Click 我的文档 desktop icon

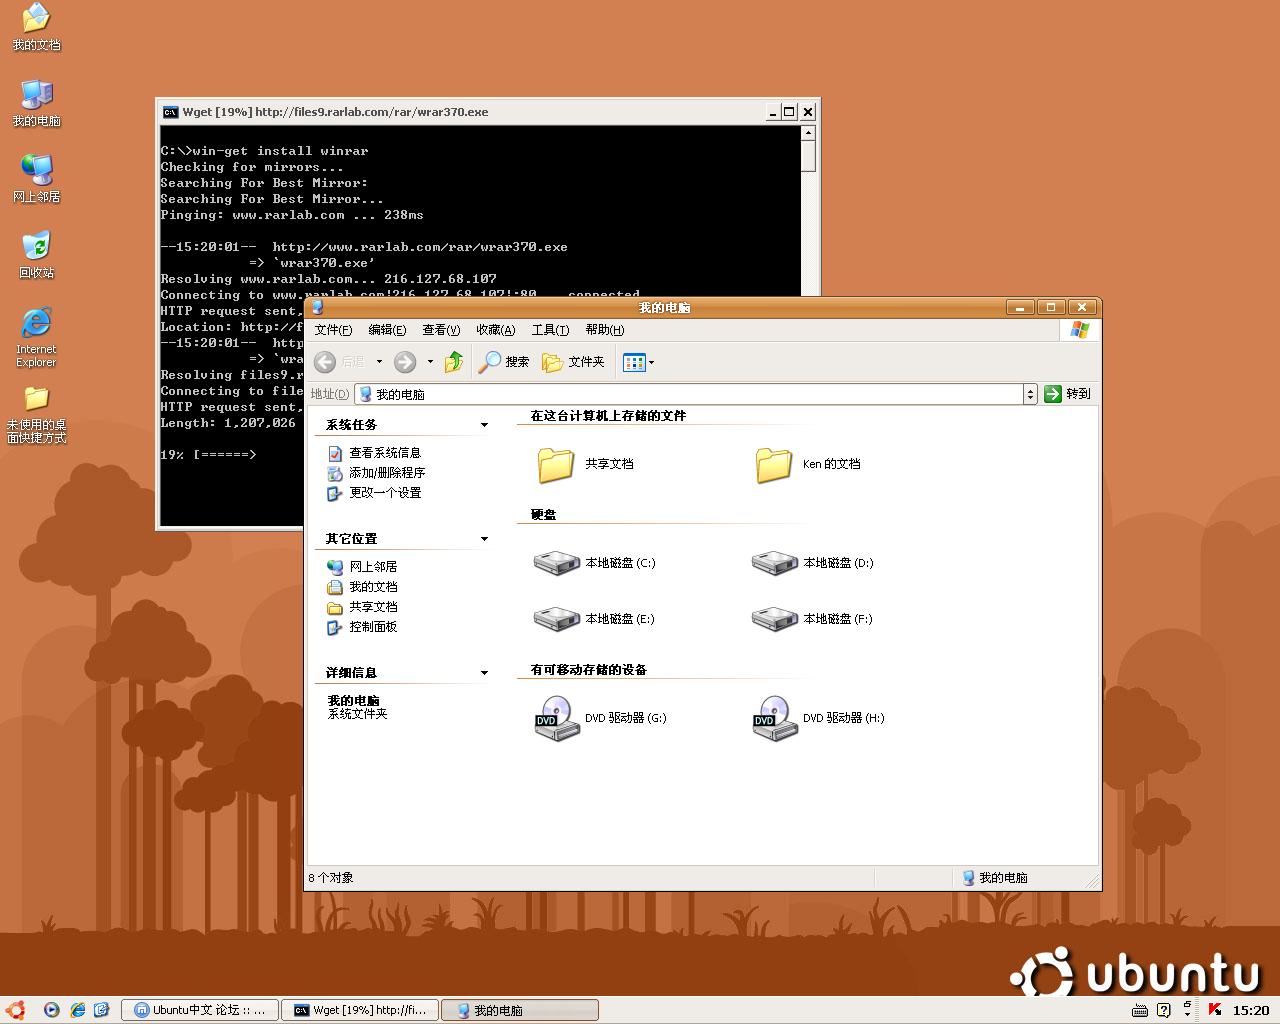point(36,27)
